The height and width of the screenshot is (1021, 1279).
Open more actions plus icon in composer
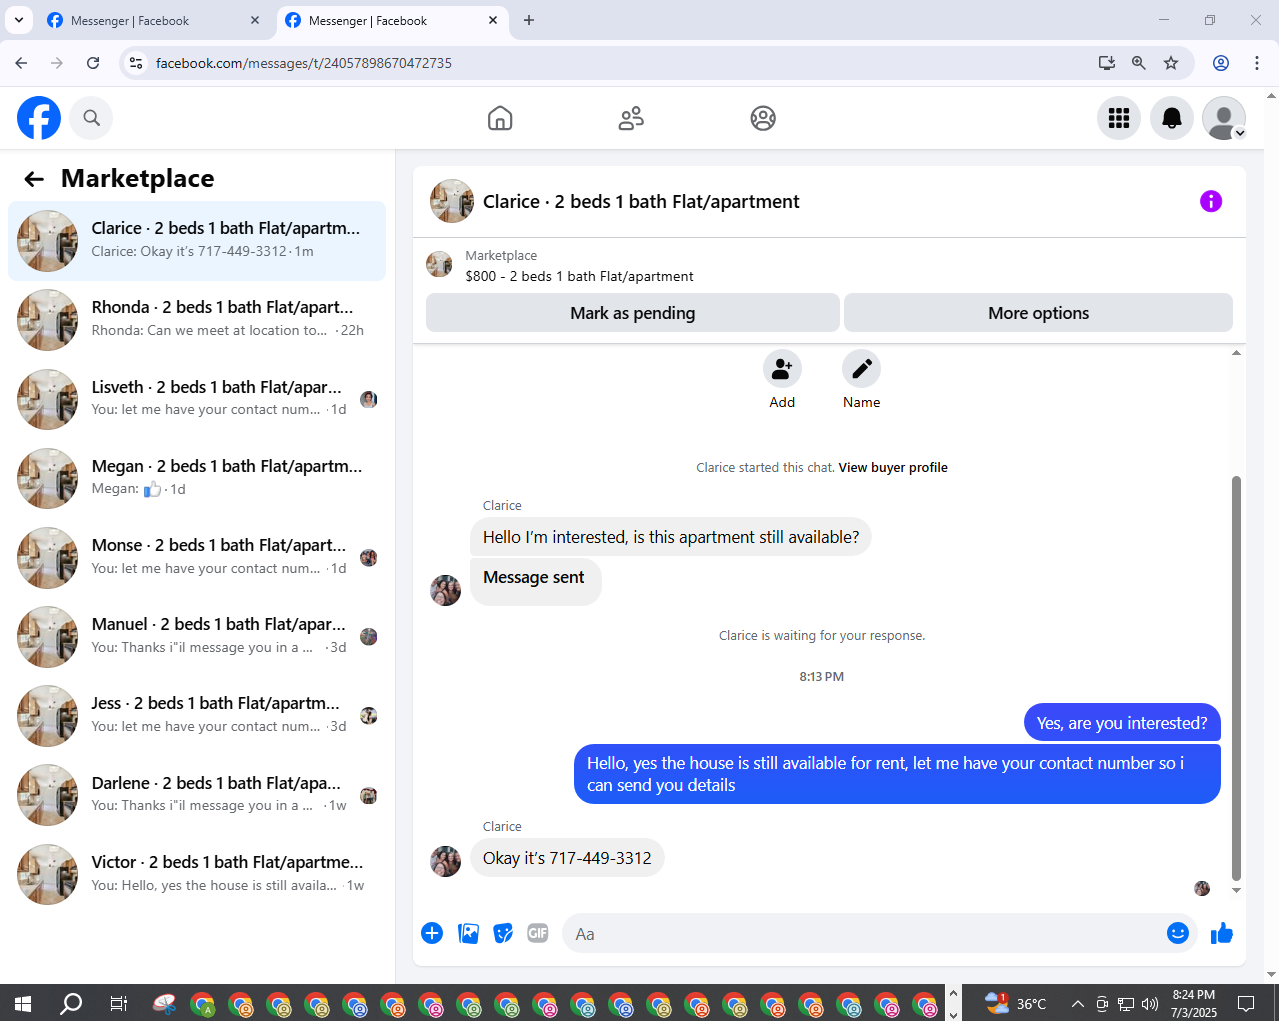coord(432,933)
